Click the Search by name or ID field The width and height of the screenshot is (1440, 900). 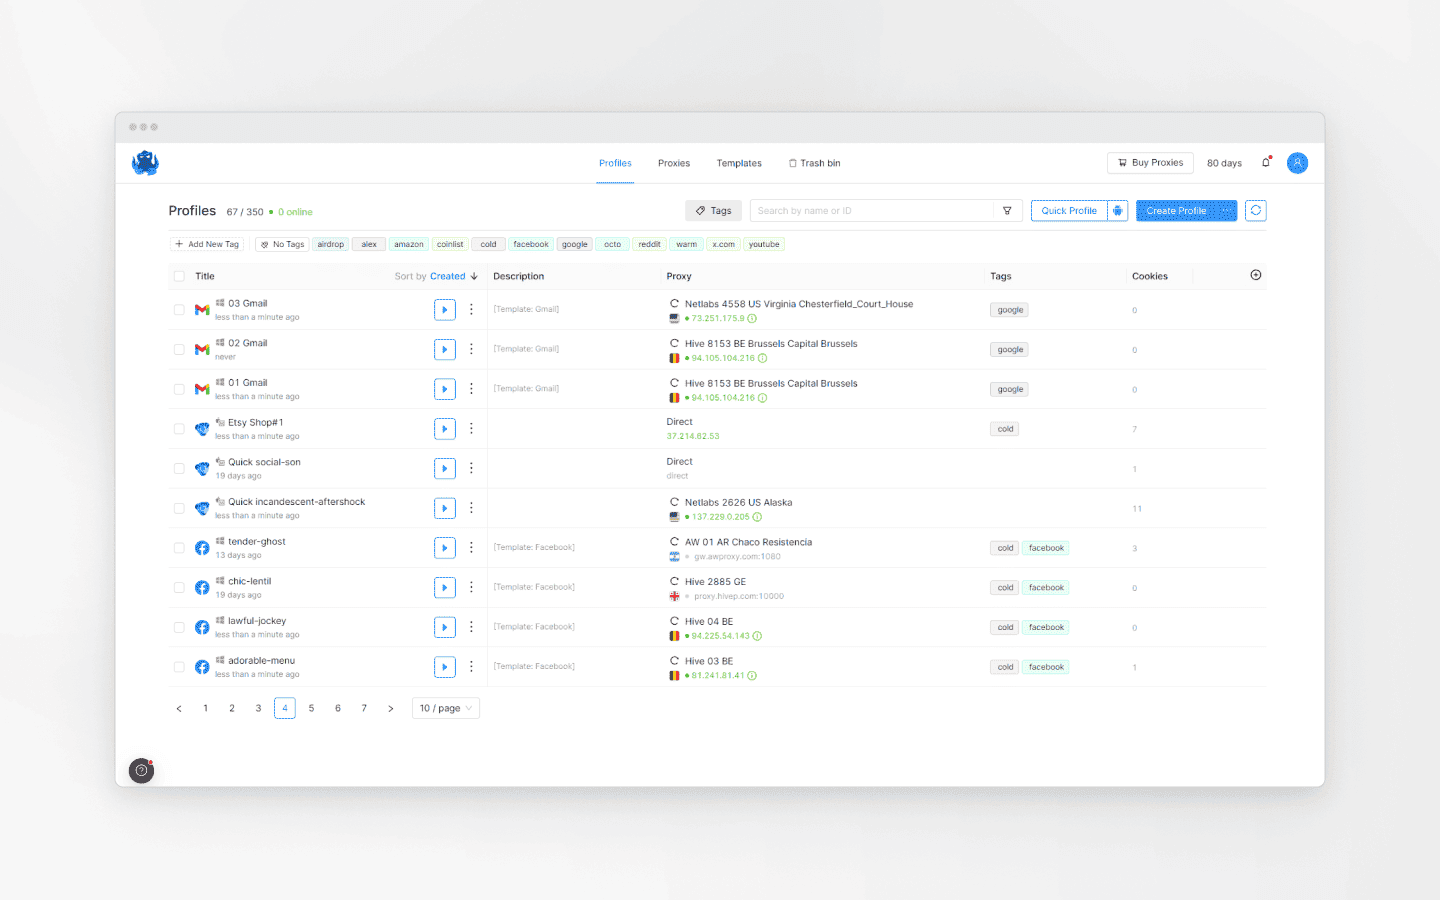coord(872,211)
